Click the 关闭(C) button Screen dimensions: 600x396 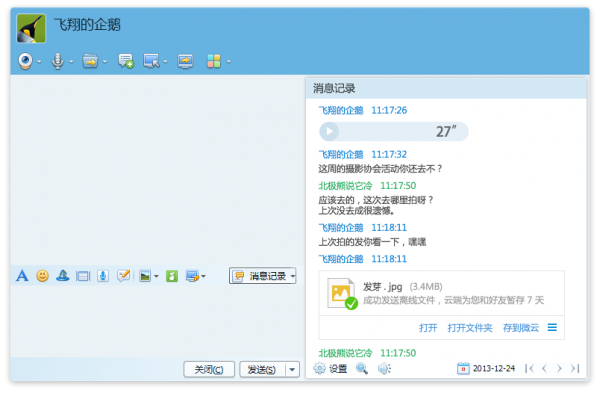coord(209,370)
